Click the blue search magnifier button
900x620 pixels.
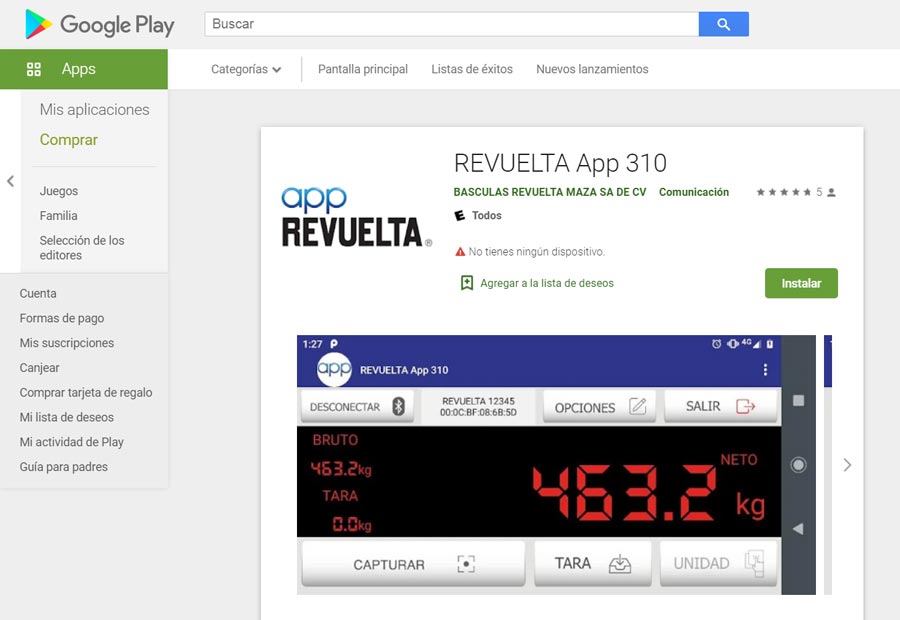click(x=723, y=24)
